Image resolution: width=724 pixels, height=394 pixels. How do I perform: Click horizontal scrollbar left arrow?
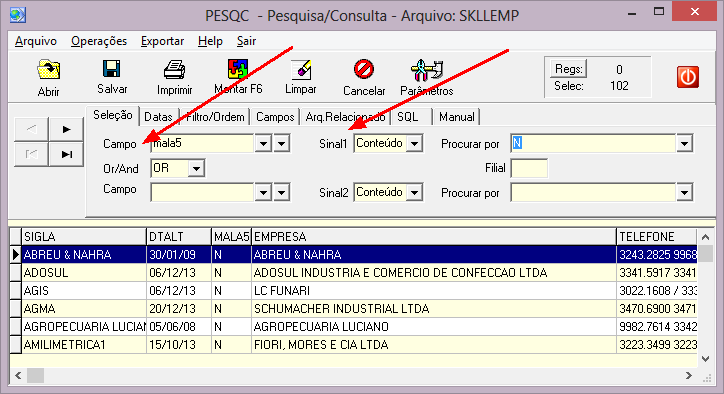coord(18,376)
